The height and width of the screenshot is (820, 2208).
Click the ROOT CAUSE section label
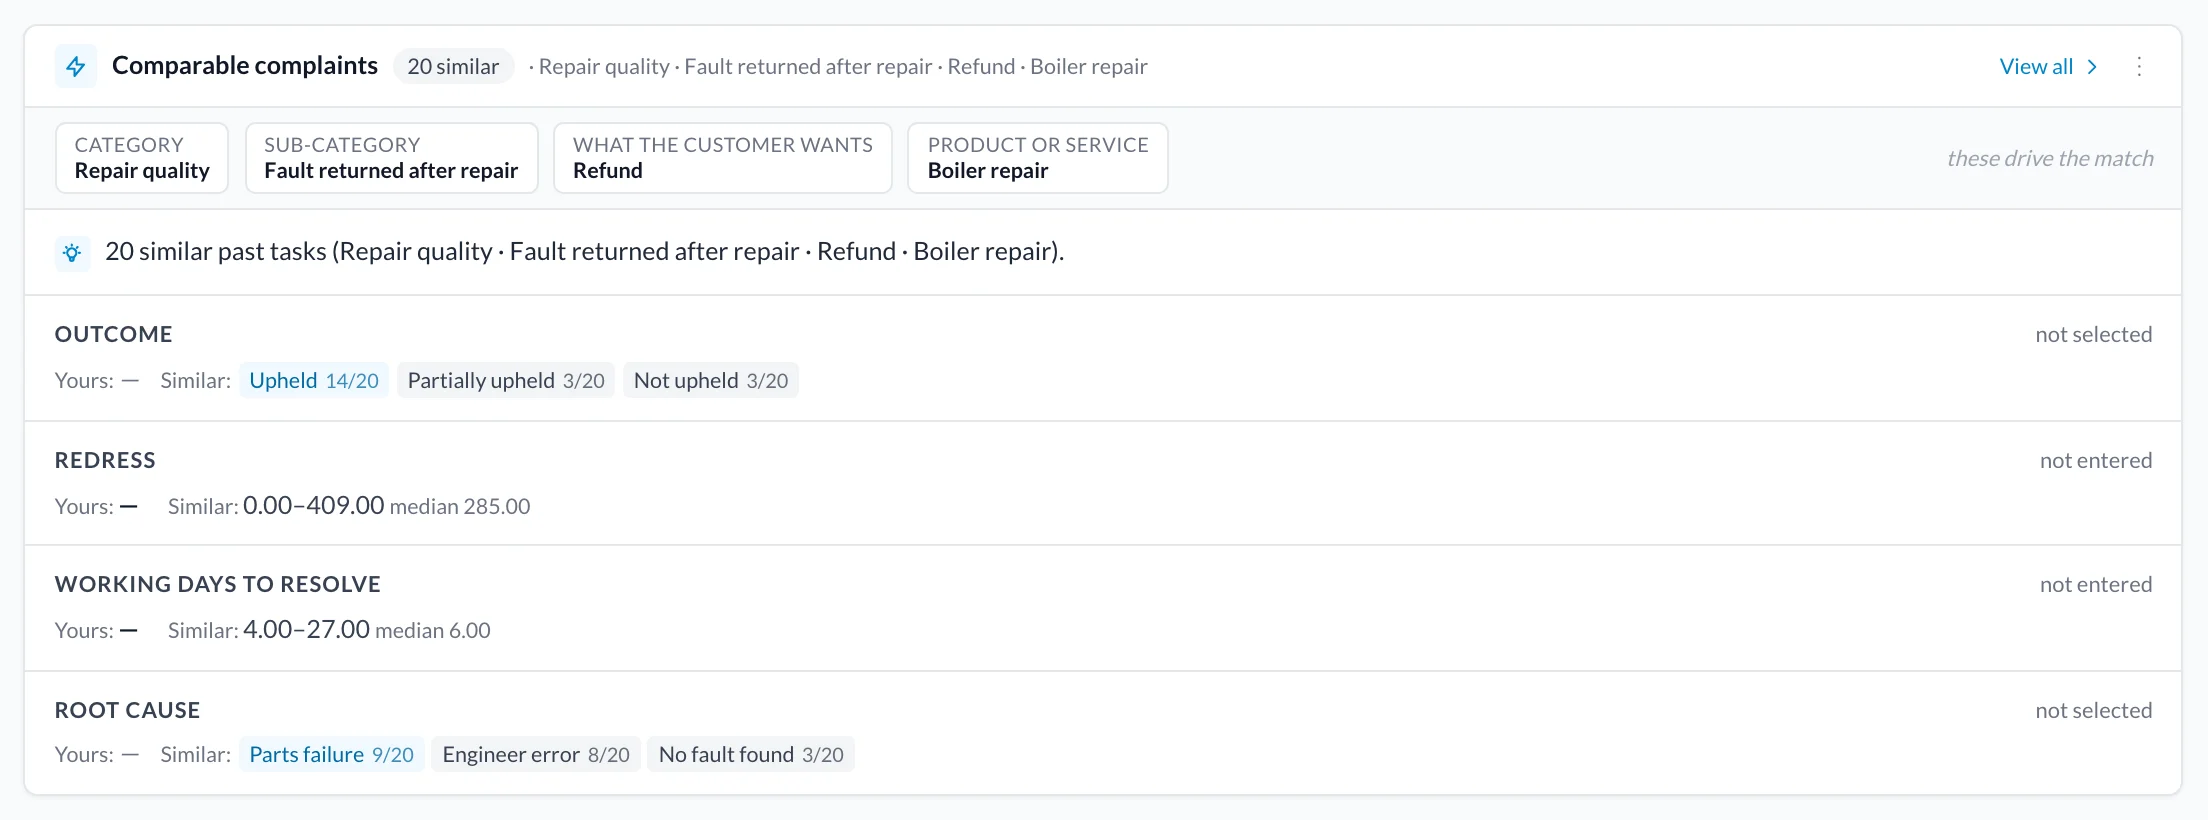point(127,710)
